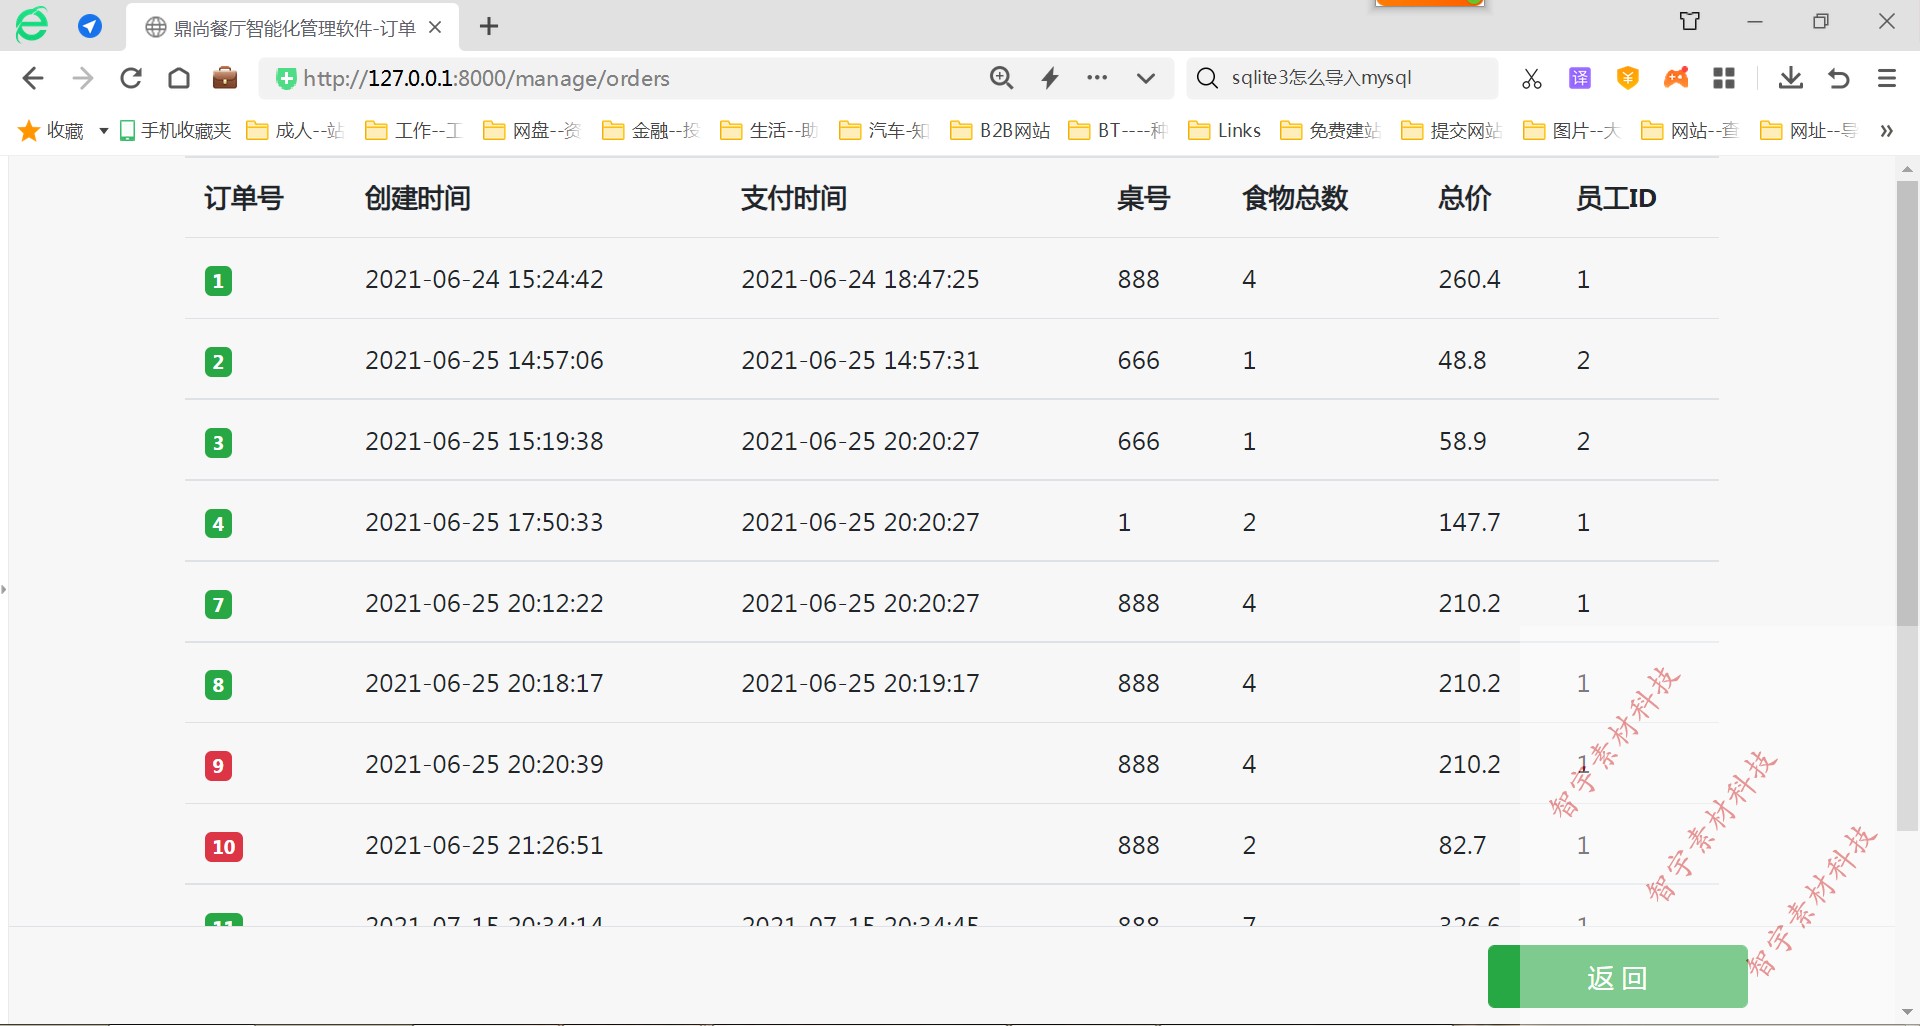Click total price 82.7

1462,845
